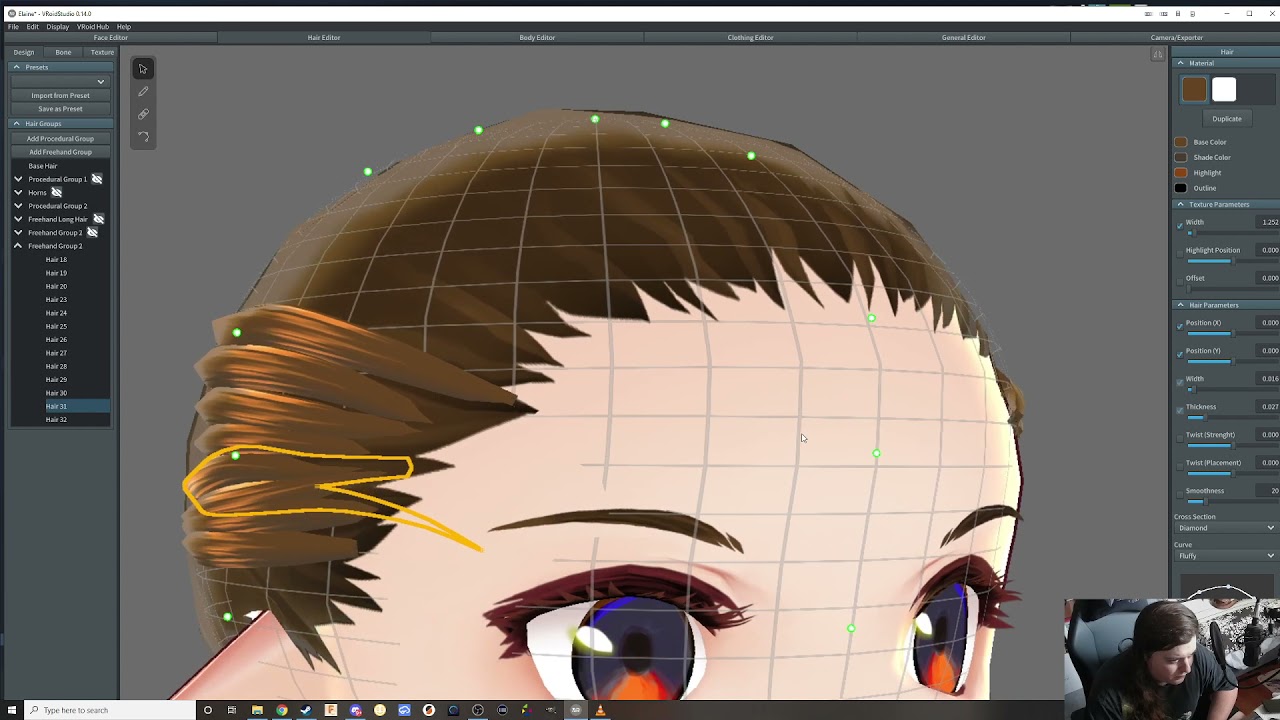Open the Highlight color swatch
Image resolution: width=1280 pixels, height=720 pixels.
(x=1181, y=173)
